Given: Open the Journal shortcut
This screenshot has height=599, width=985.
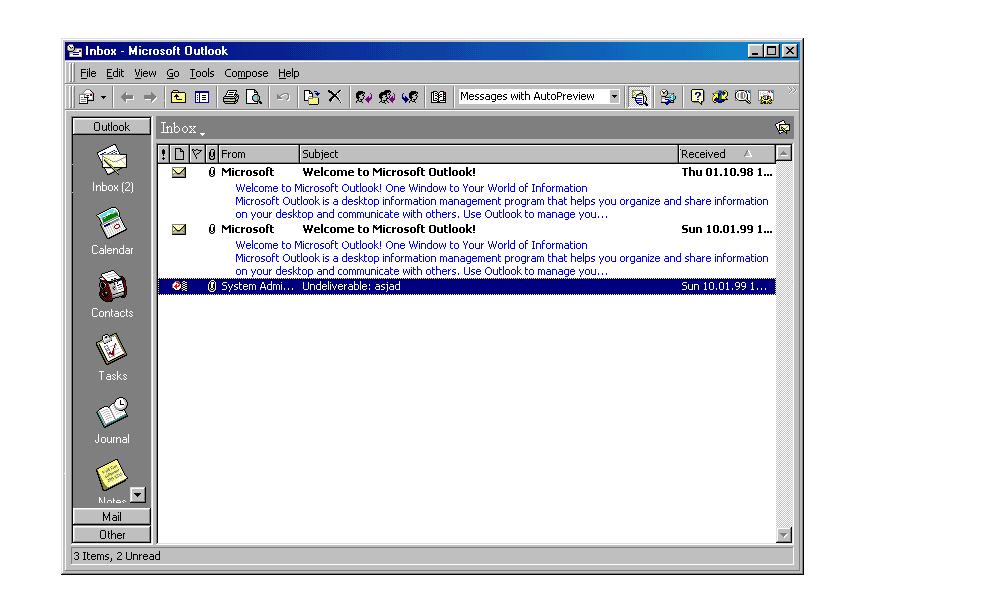Looking at the screenshot, I should [112, 420].
